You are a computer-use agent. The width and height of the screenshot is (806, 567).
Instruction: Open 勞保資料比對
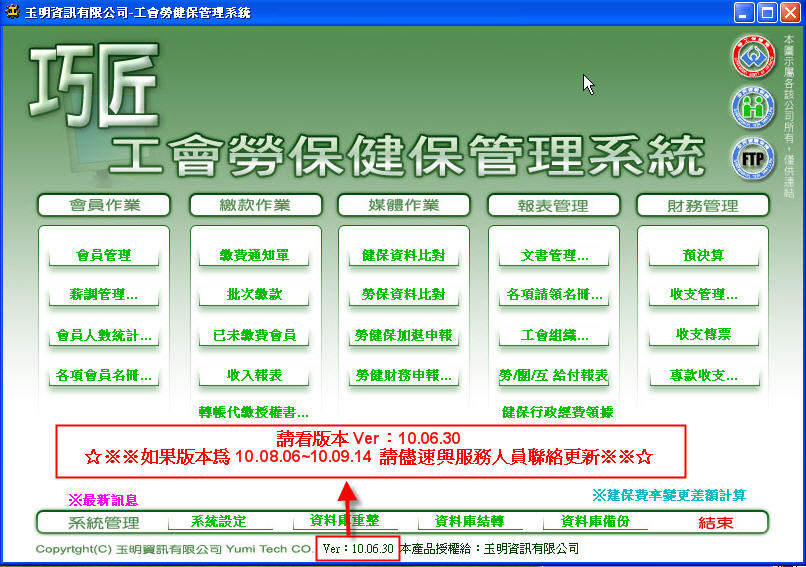tap(404, 295)
